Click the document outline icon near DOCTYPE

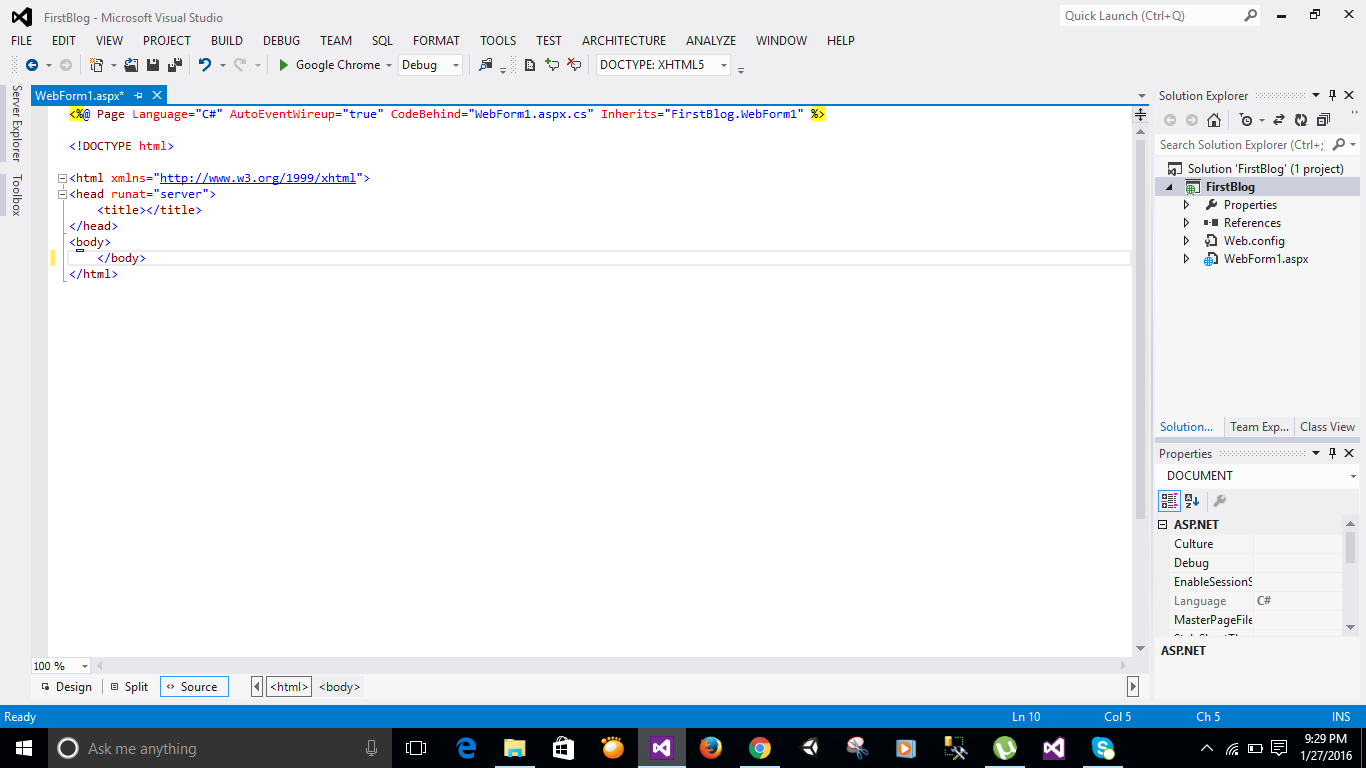(530, 65)
